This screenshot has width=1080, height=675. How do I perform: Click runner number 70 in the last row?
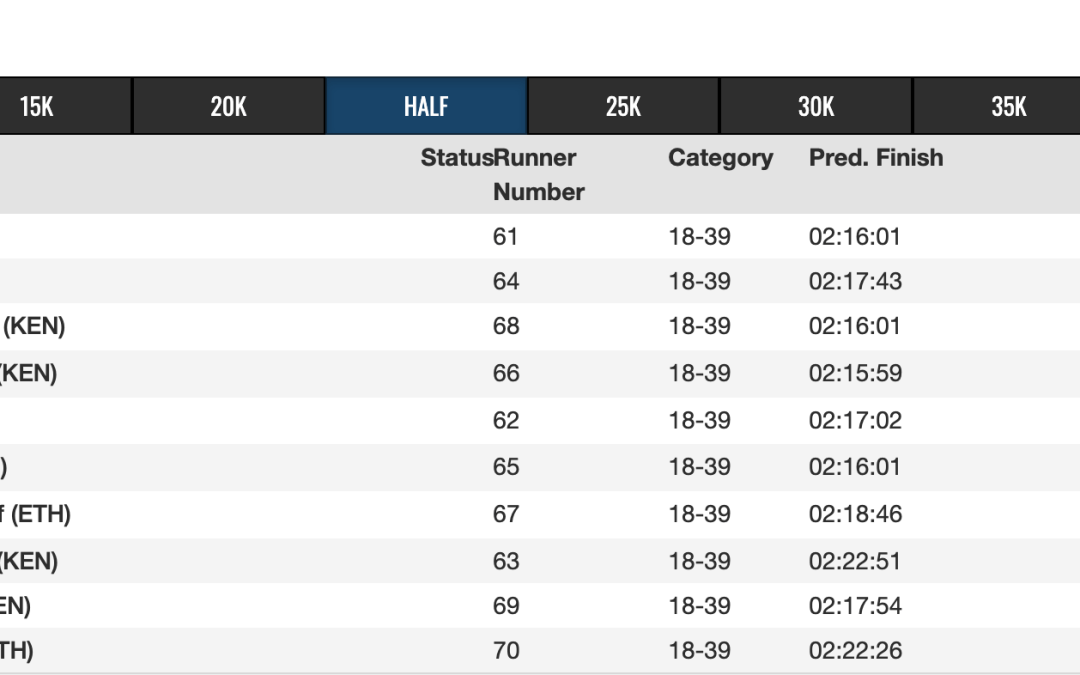click(506, 651)
